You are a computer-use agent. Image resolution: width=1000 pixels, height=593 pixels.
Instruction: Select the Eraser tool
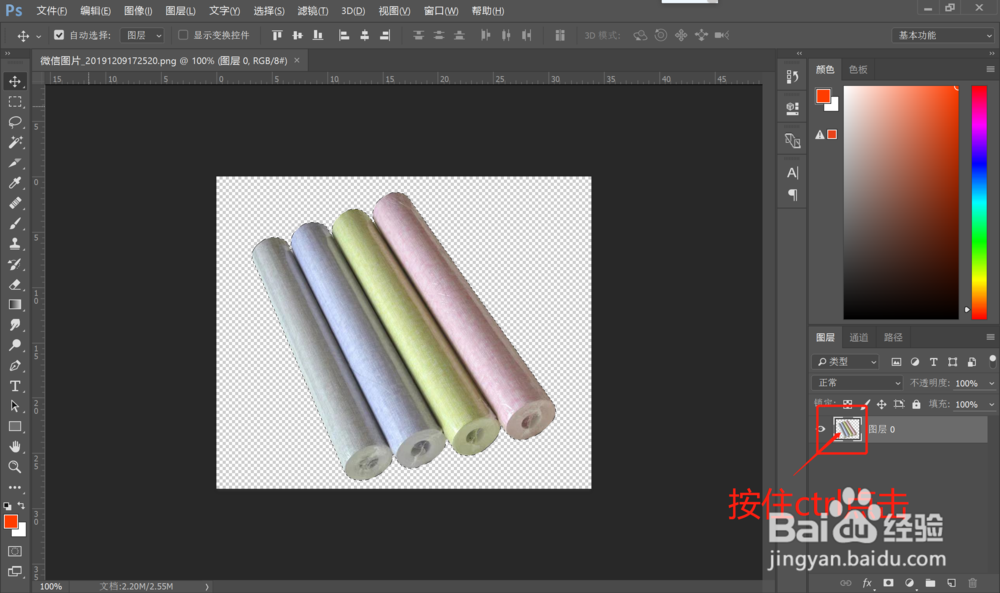15,284
